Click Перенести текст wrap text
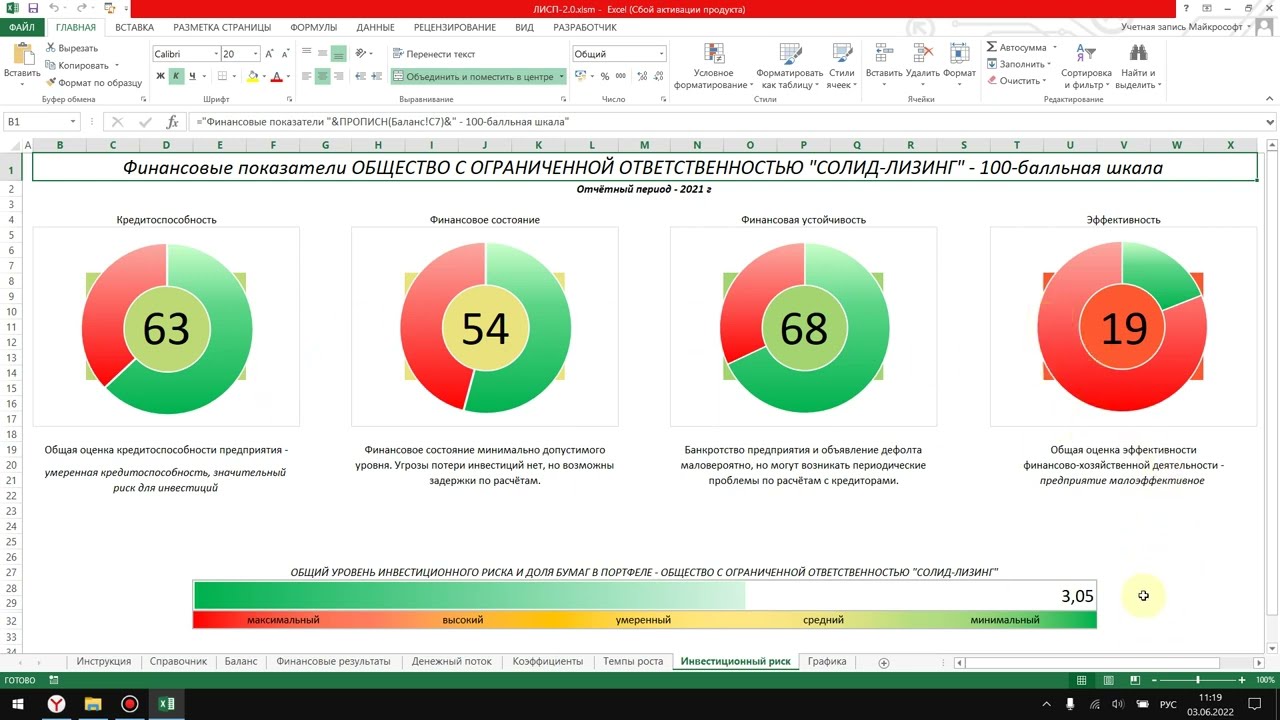Screen dimensions: 1280x720 (434, 54)
